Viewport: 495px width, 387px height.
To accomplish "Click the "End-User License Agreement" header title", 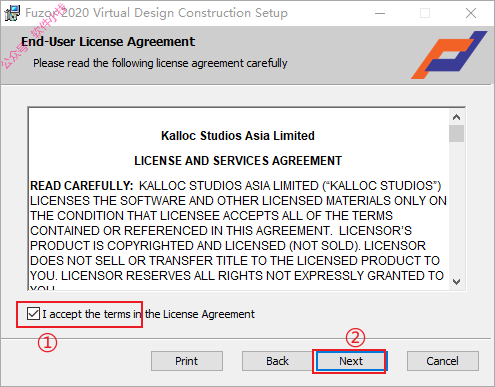I will [x=108, y=42].
